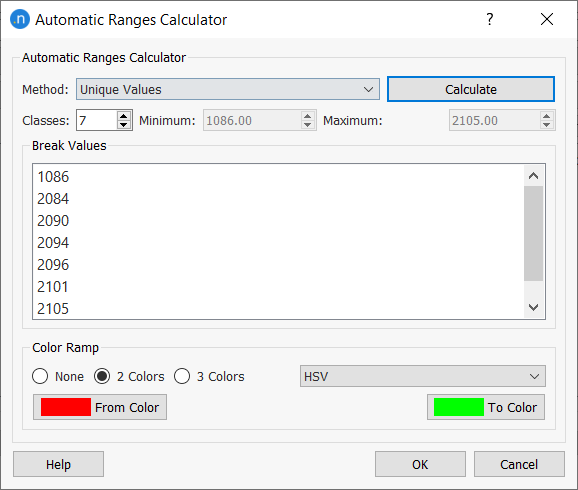The image size is (578, 490).
Task: Choose the 3 Colors radio button
Action: [x=182, y=376]
